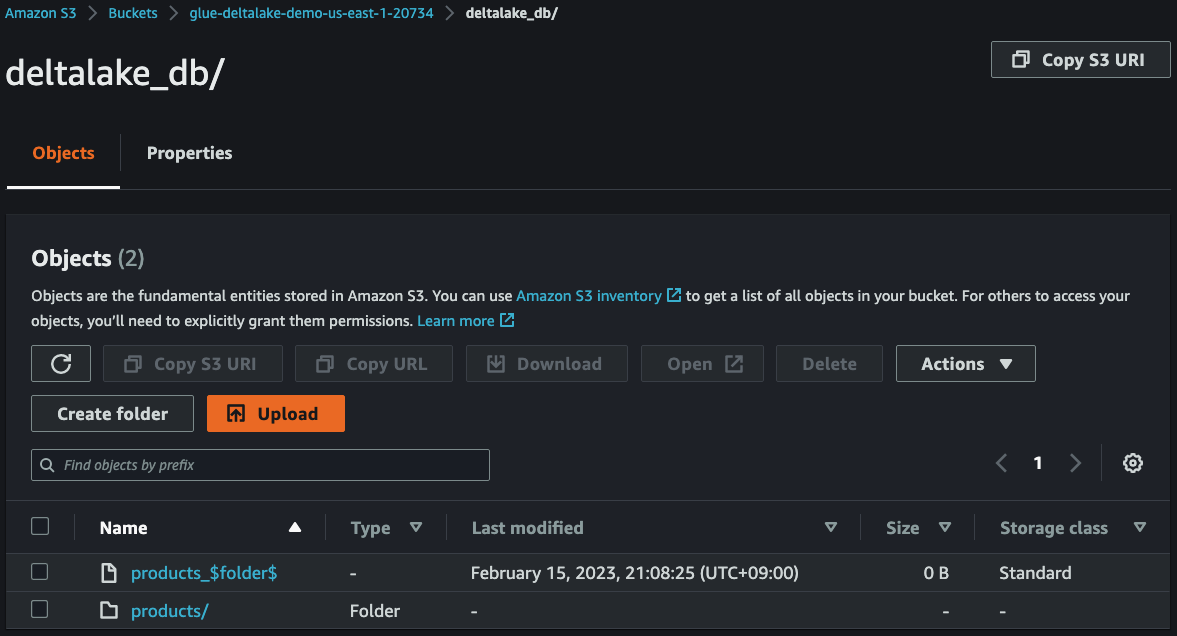Click the disabled Download button
Viewport: 1177px width, 636px height.
pyautogui.click(x=546, y=363)
